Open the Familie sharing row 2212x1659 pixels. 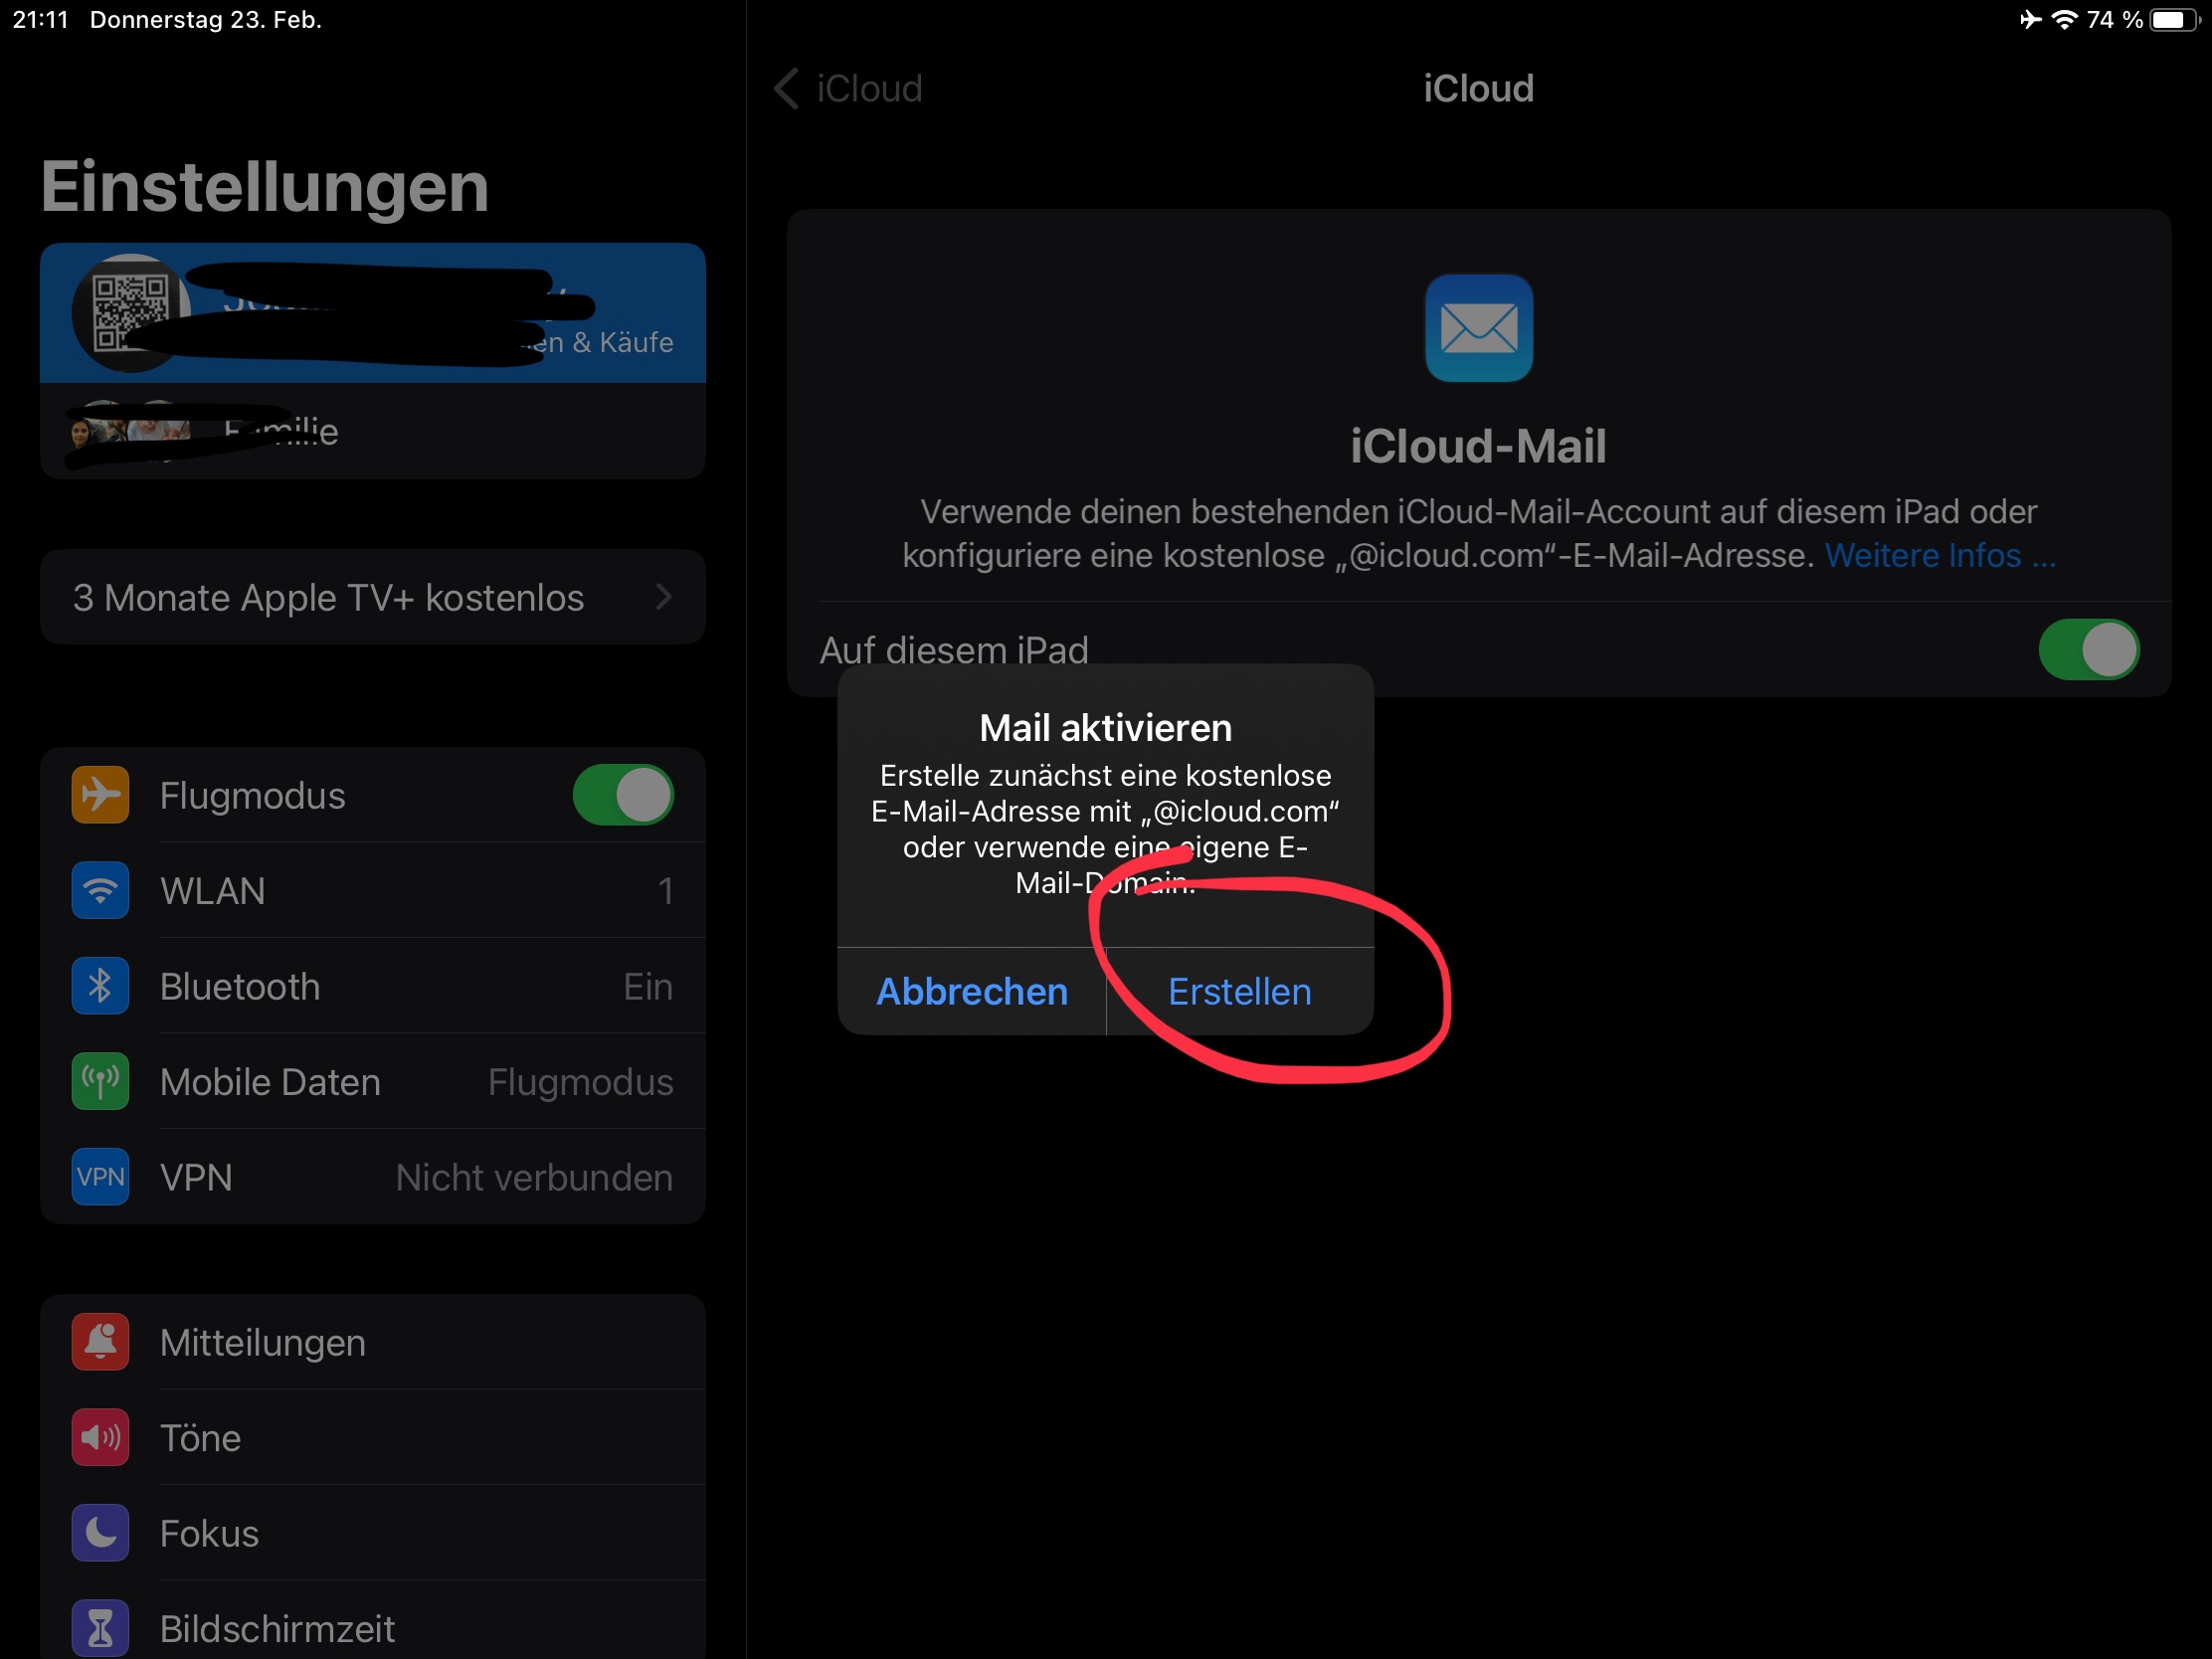coord(373,431)
